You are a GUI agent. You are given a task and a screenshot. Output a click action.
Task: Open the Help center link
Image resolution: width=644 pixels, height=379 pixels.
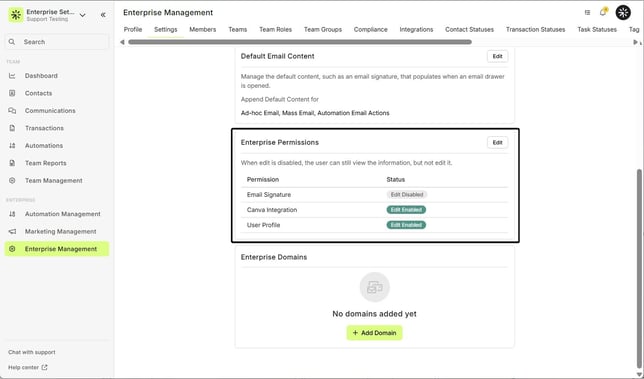[x=23, y=368]
